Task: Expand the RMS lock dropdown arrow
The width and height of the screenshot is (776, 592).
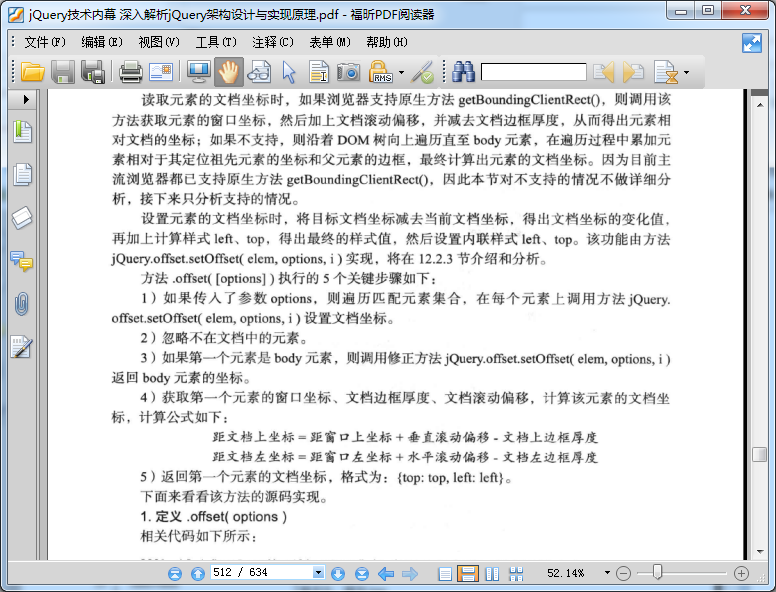Action: (401, 72)
